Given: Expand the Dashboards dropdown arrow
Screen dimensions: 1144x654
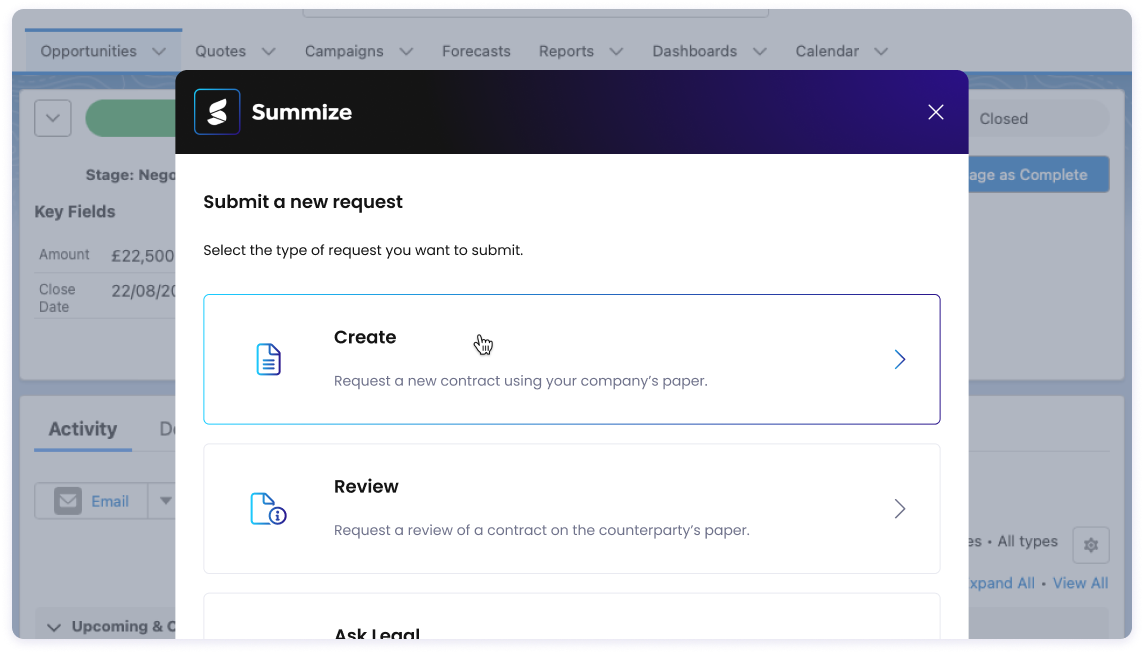Looking at the screenshot, I should (760, 51).
